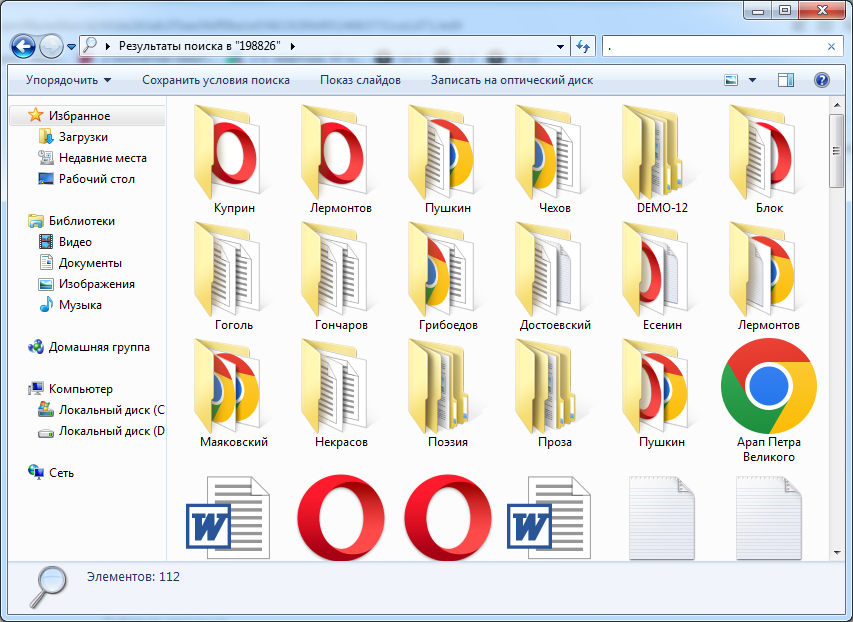Open the Чехов folder
The width and height of the screenshot is (853, 622).
555,159
